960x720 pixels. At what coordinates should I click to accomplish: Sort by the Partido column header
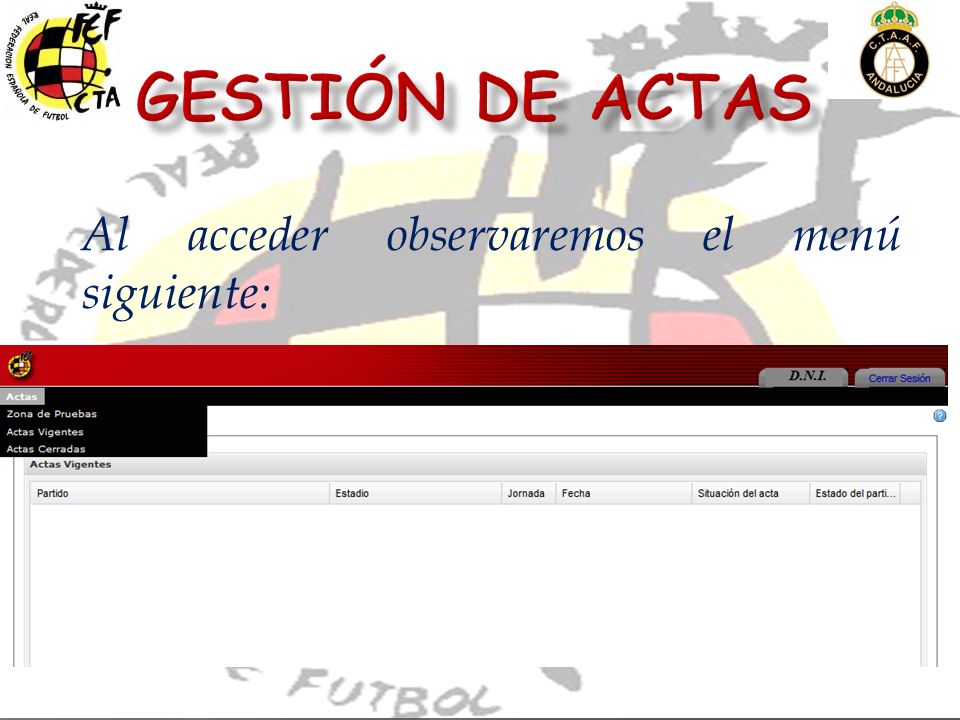pos(180,493)
